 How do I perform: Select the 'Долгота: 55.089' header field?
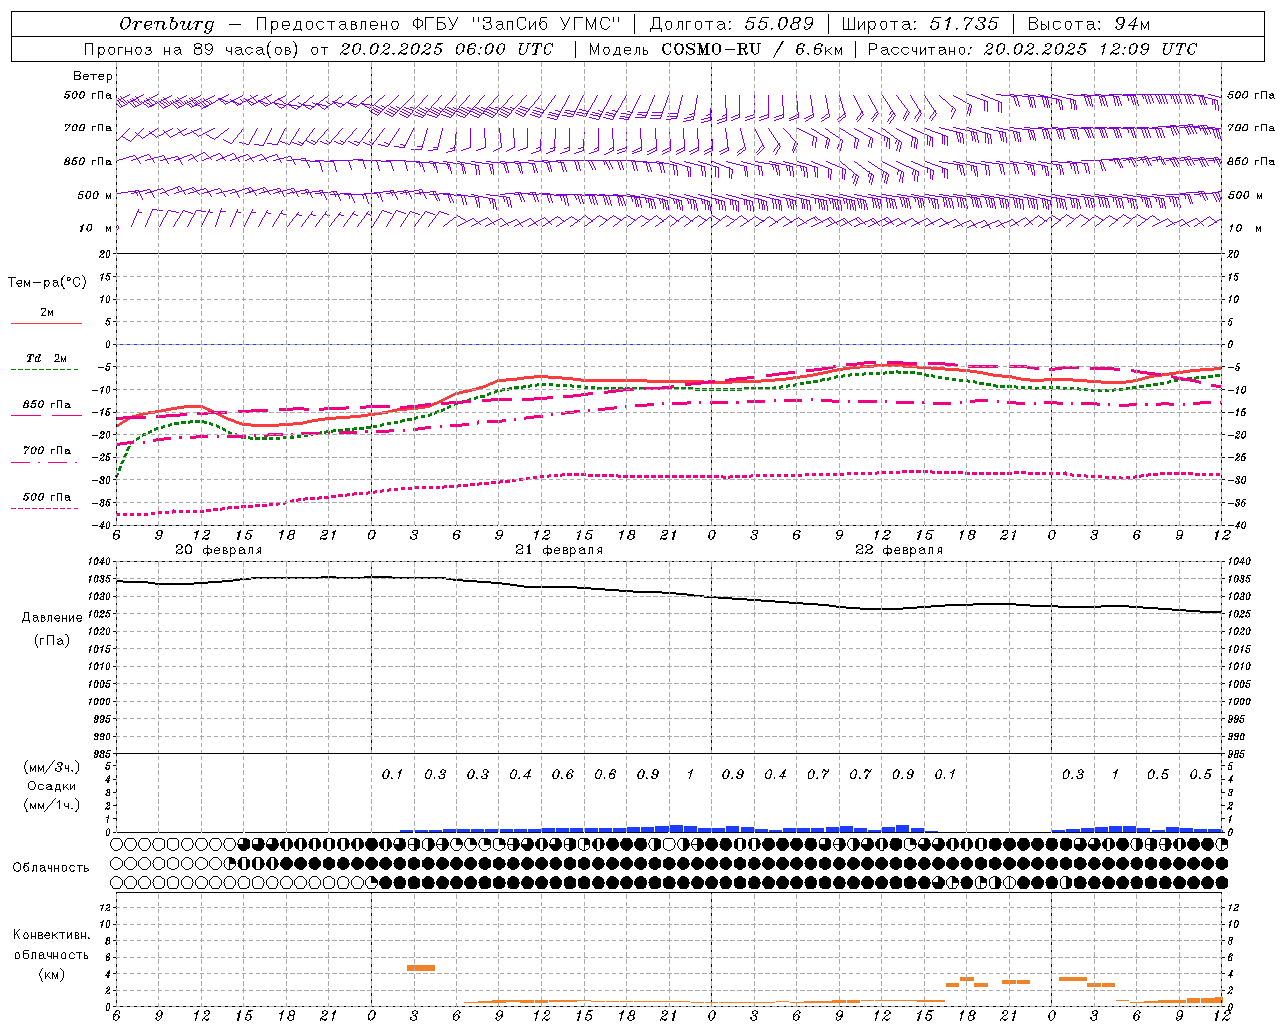point(731,24)
